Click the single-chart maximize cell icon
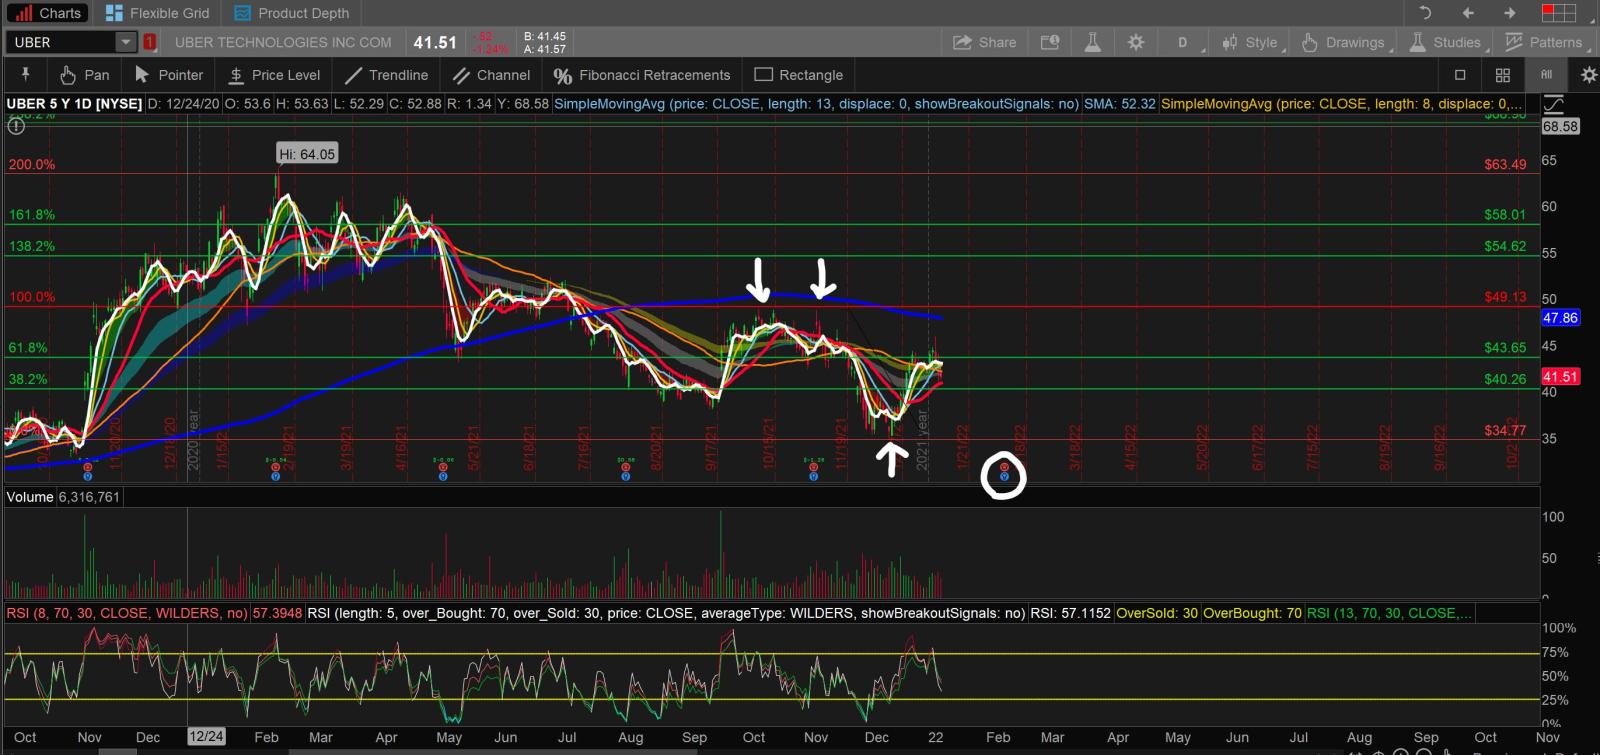Viewport: 1600px width, 755px height. 1460,75
